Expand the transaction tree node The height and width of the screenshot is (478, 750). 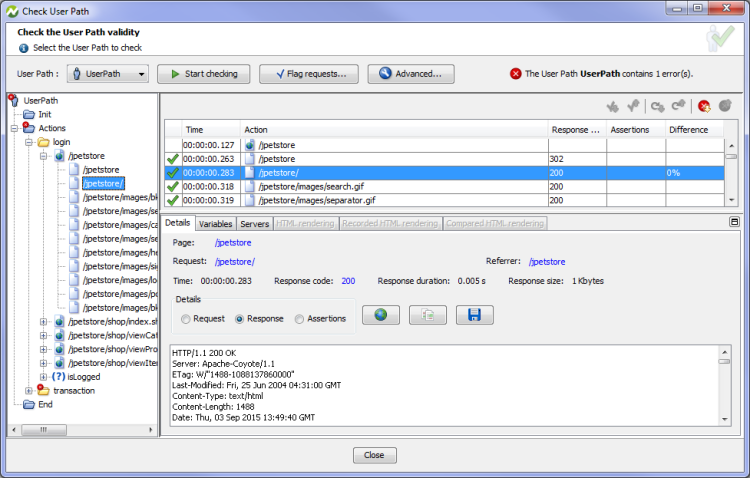pos(29,391)
